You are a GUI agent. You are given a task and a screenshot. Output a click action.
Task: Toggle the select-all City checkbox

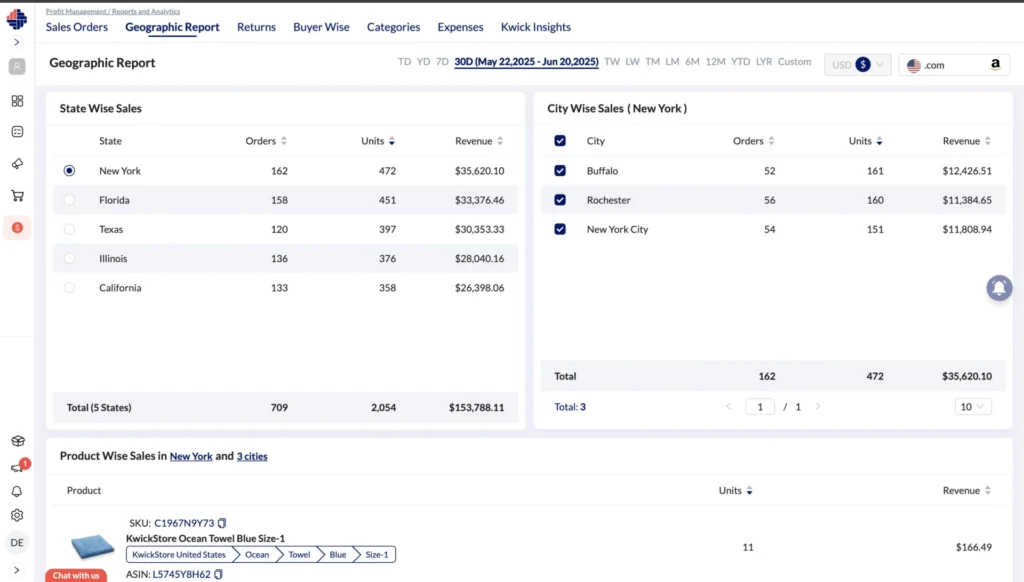click(x=560, y=141)
